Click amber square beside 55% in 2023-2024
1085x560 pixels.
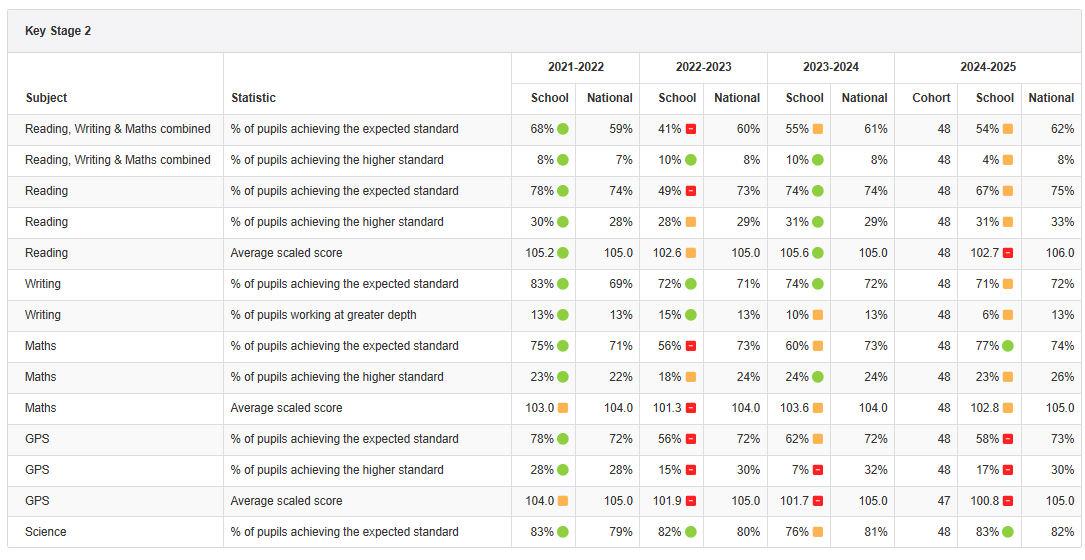tap(818, 129)
